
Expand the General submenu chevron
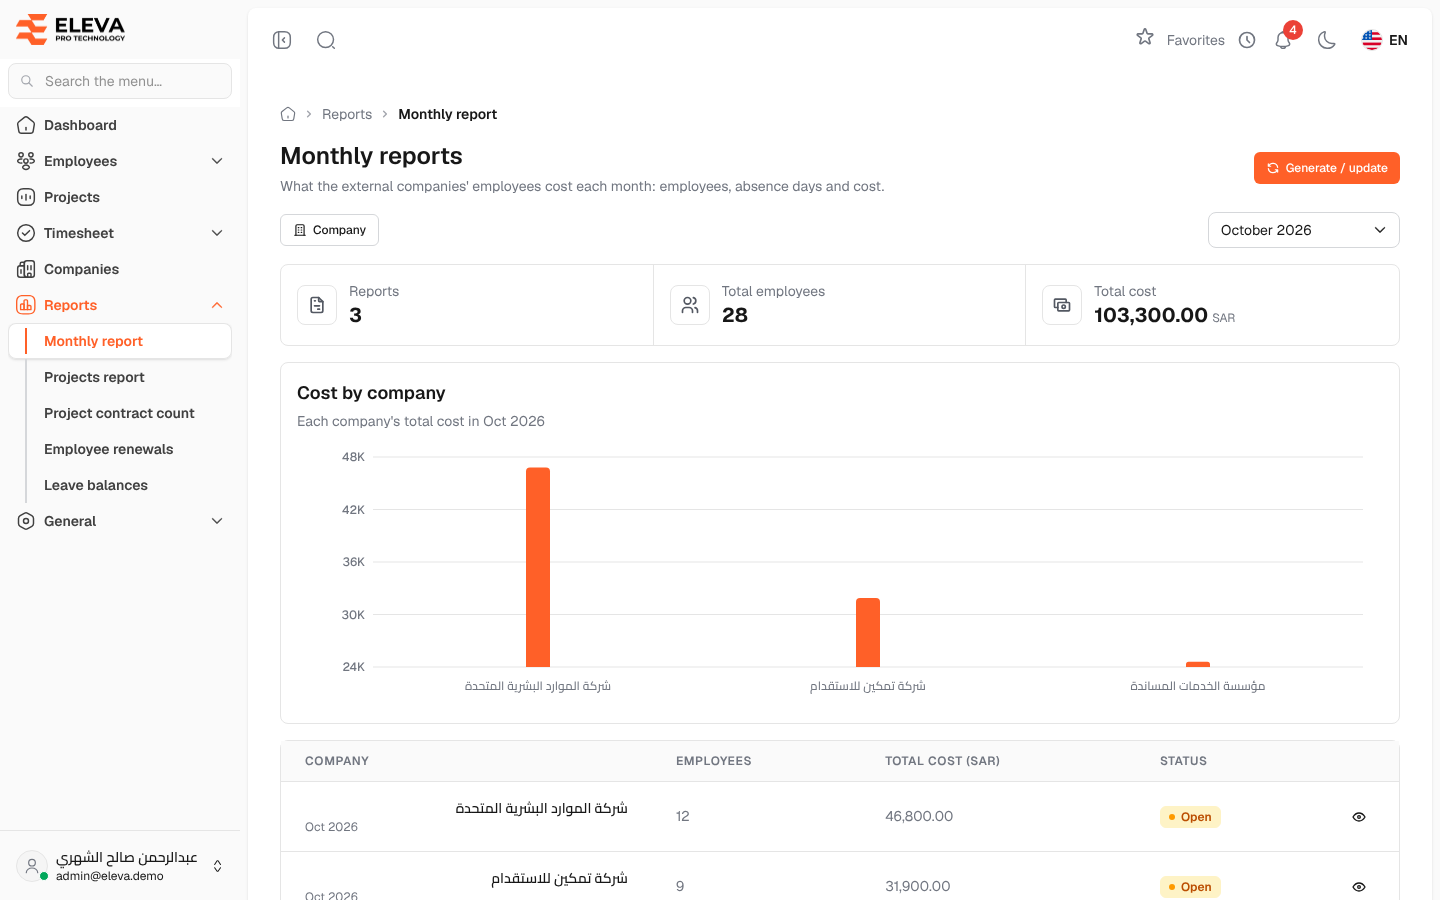click(217, 521)
